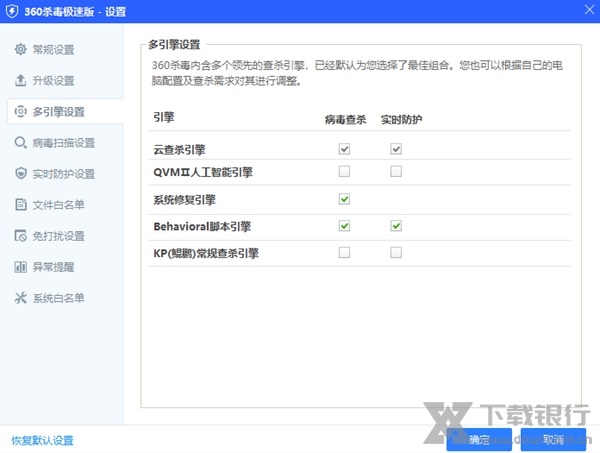The image size is (600, 453).
Task: Click the 云查杀引擎 row label
Action: [x=179, y=149]
